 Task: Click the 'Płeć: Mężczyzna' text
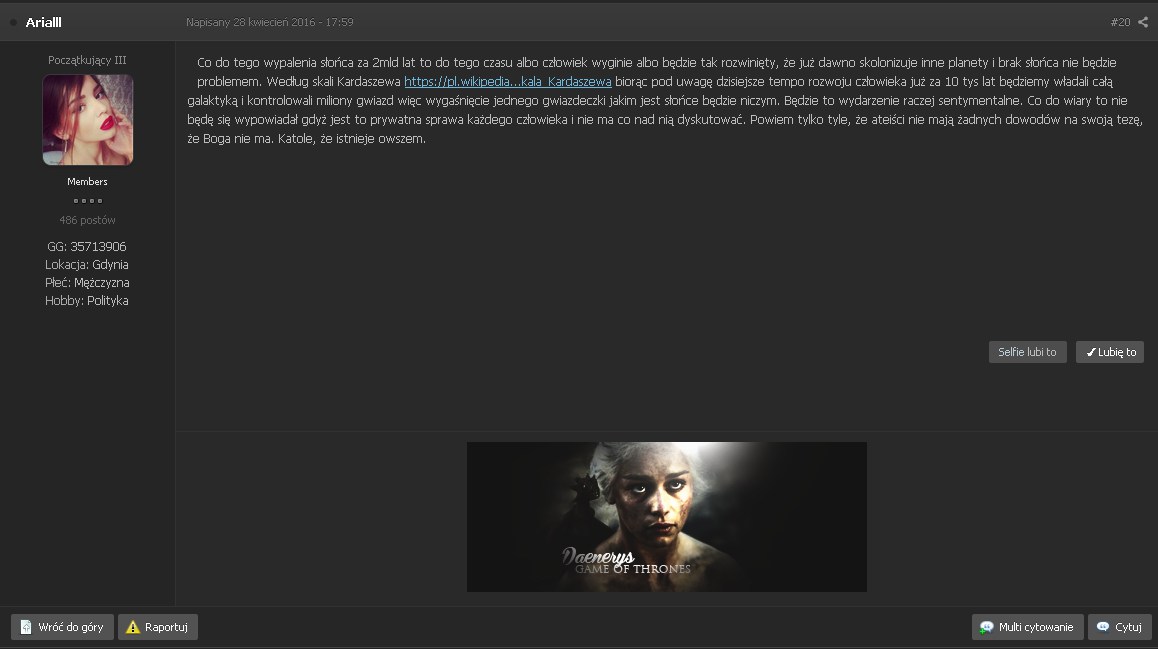tap(87, 283)
